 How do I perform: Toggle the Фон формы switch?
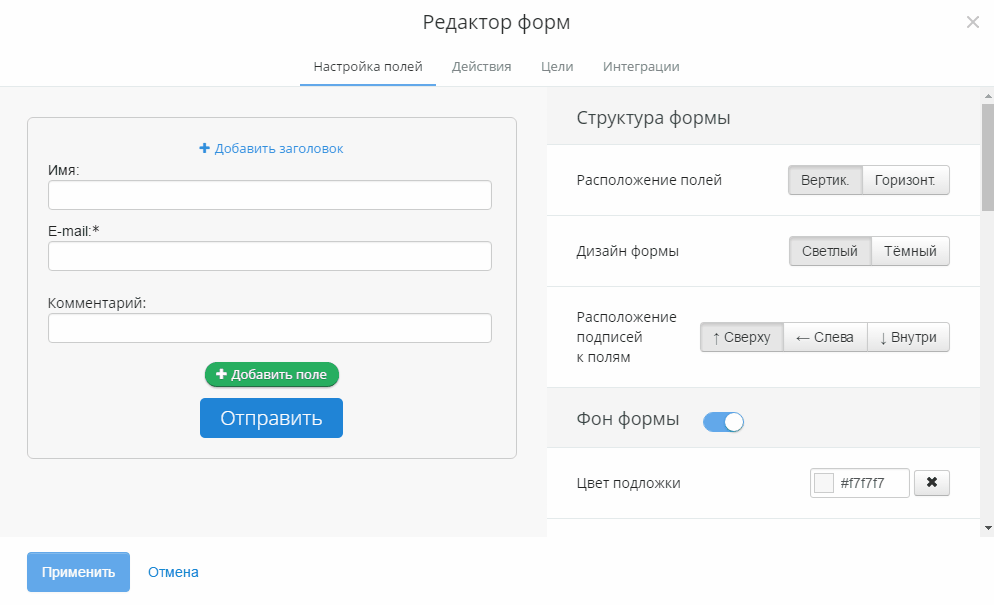click(723, 422)
